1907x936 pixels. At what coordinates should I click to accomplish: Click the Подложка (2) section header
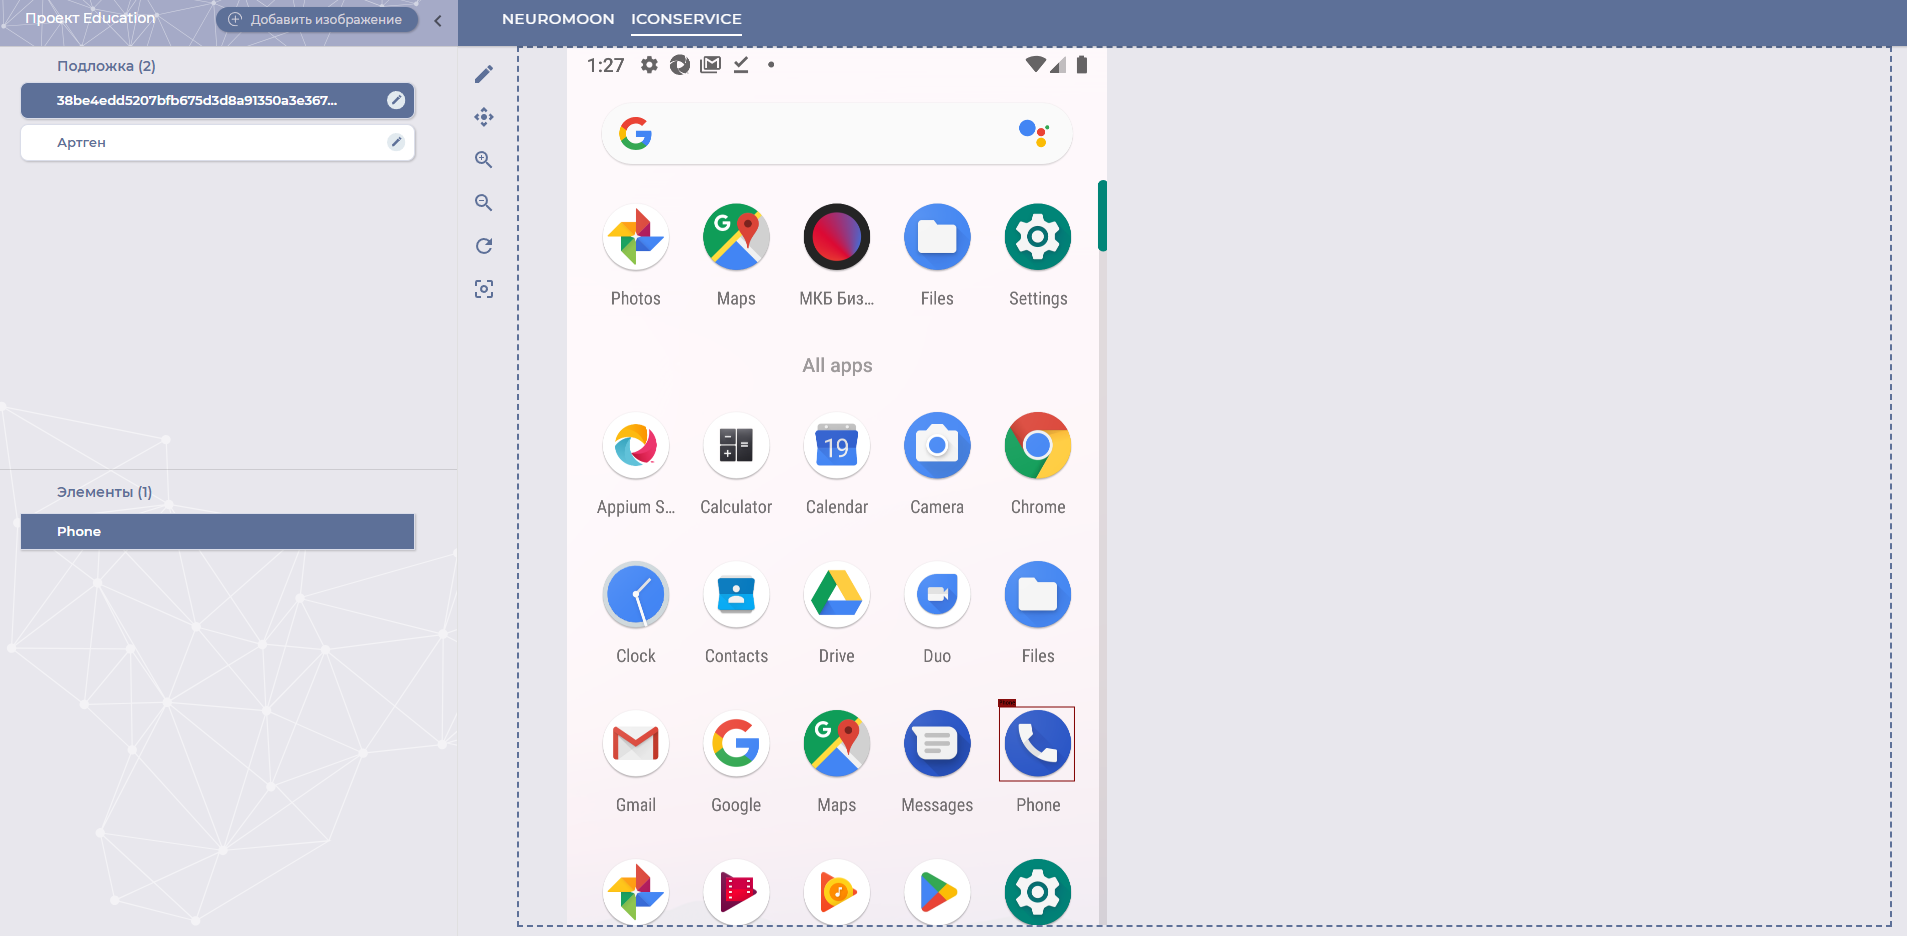pyautogui.click(x=106, y=66)
